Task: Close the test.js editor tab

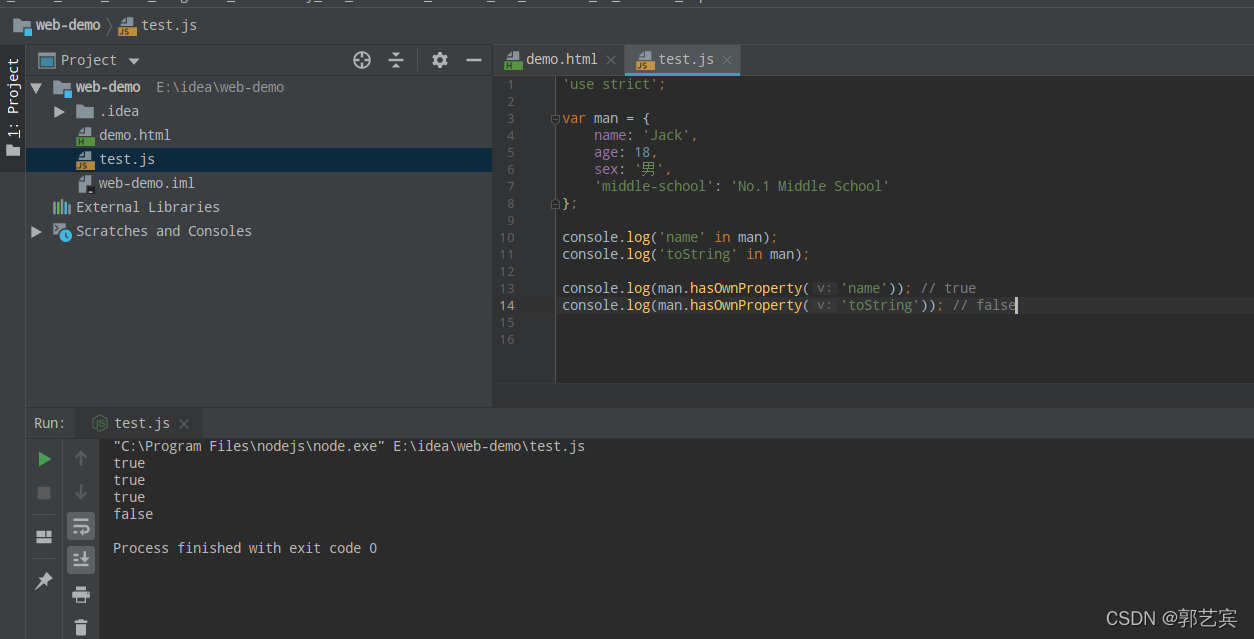Action: (x=727, y=60)
